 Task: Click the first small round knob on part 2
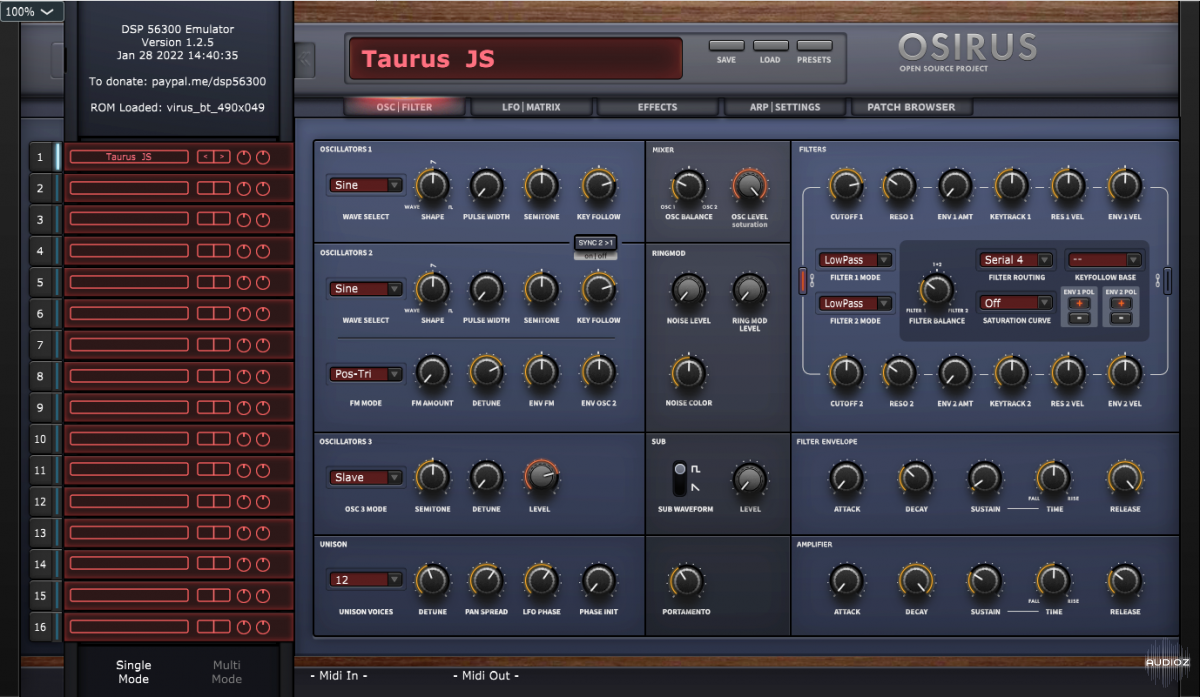pyautogui.click(x=244, y=188)
